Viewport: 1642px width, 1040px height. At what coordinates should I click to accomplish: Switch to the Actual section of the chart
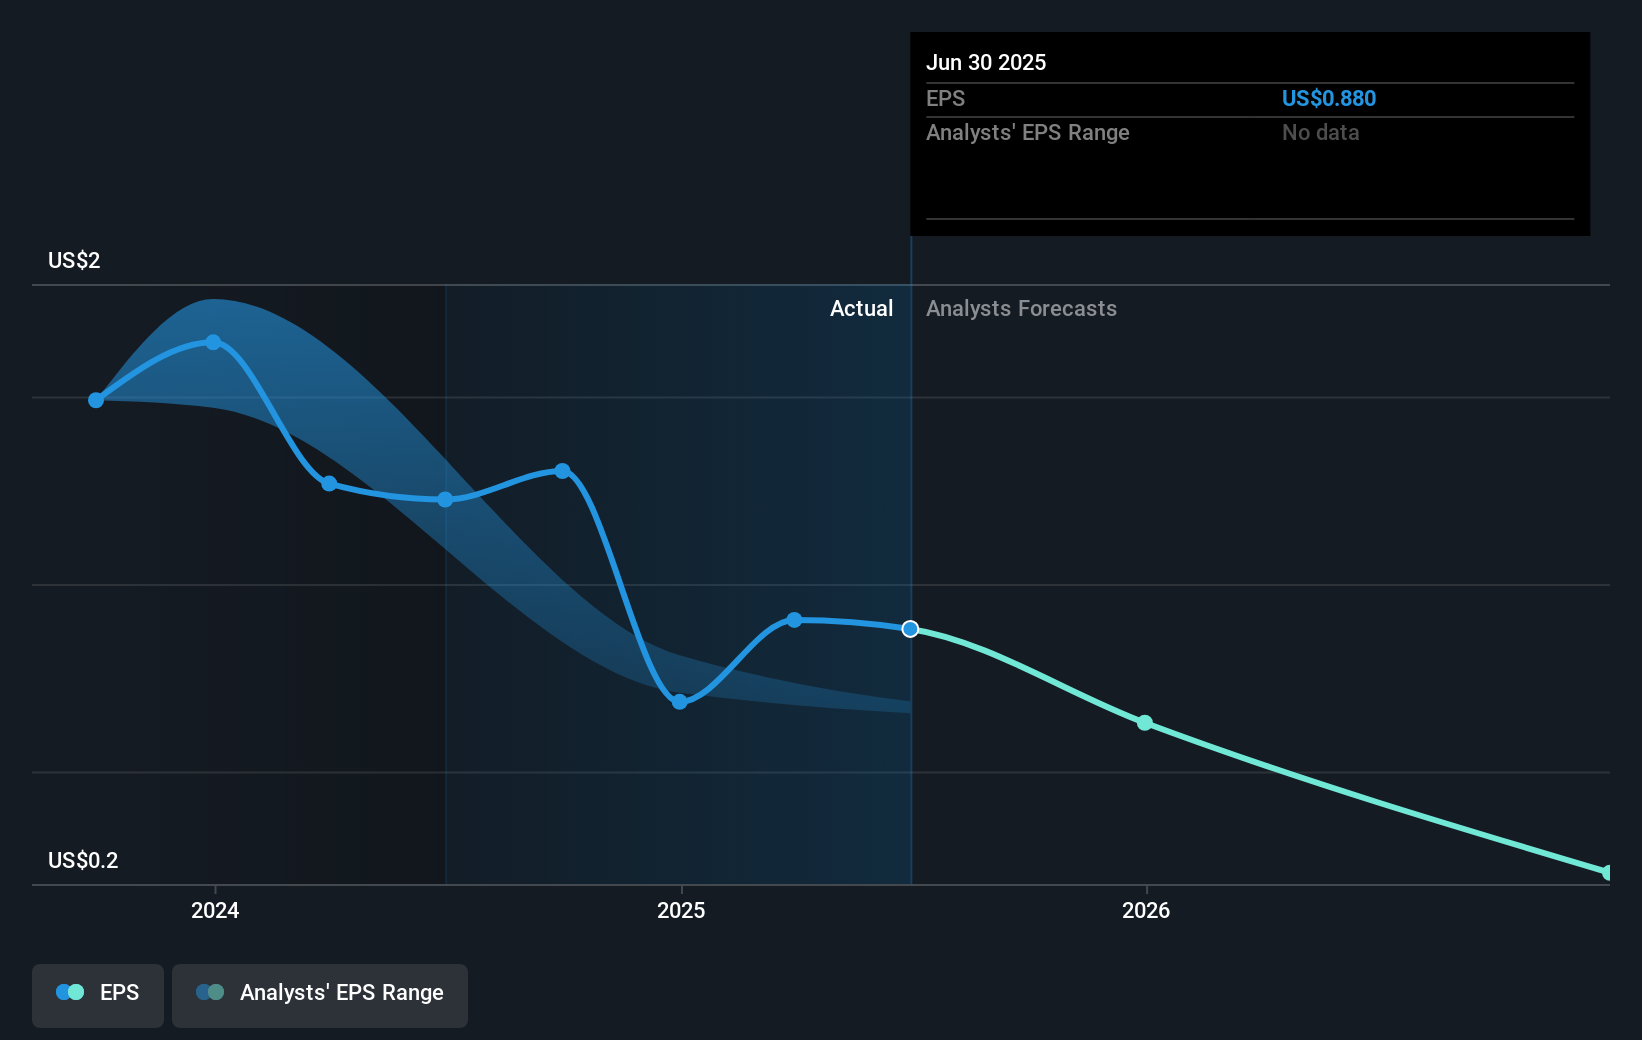point(861,308)
